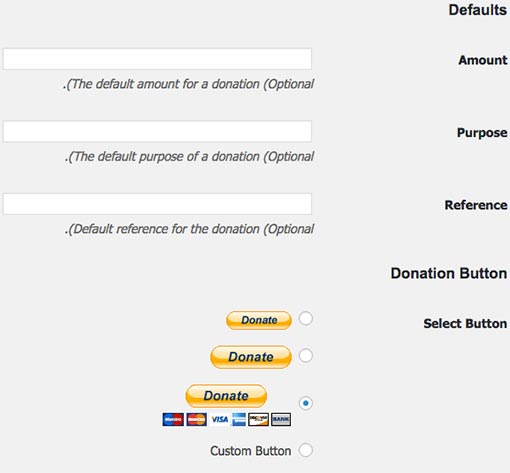
Task: Select the Donate with credit cards radio option
Action: [x=306, y=403]
